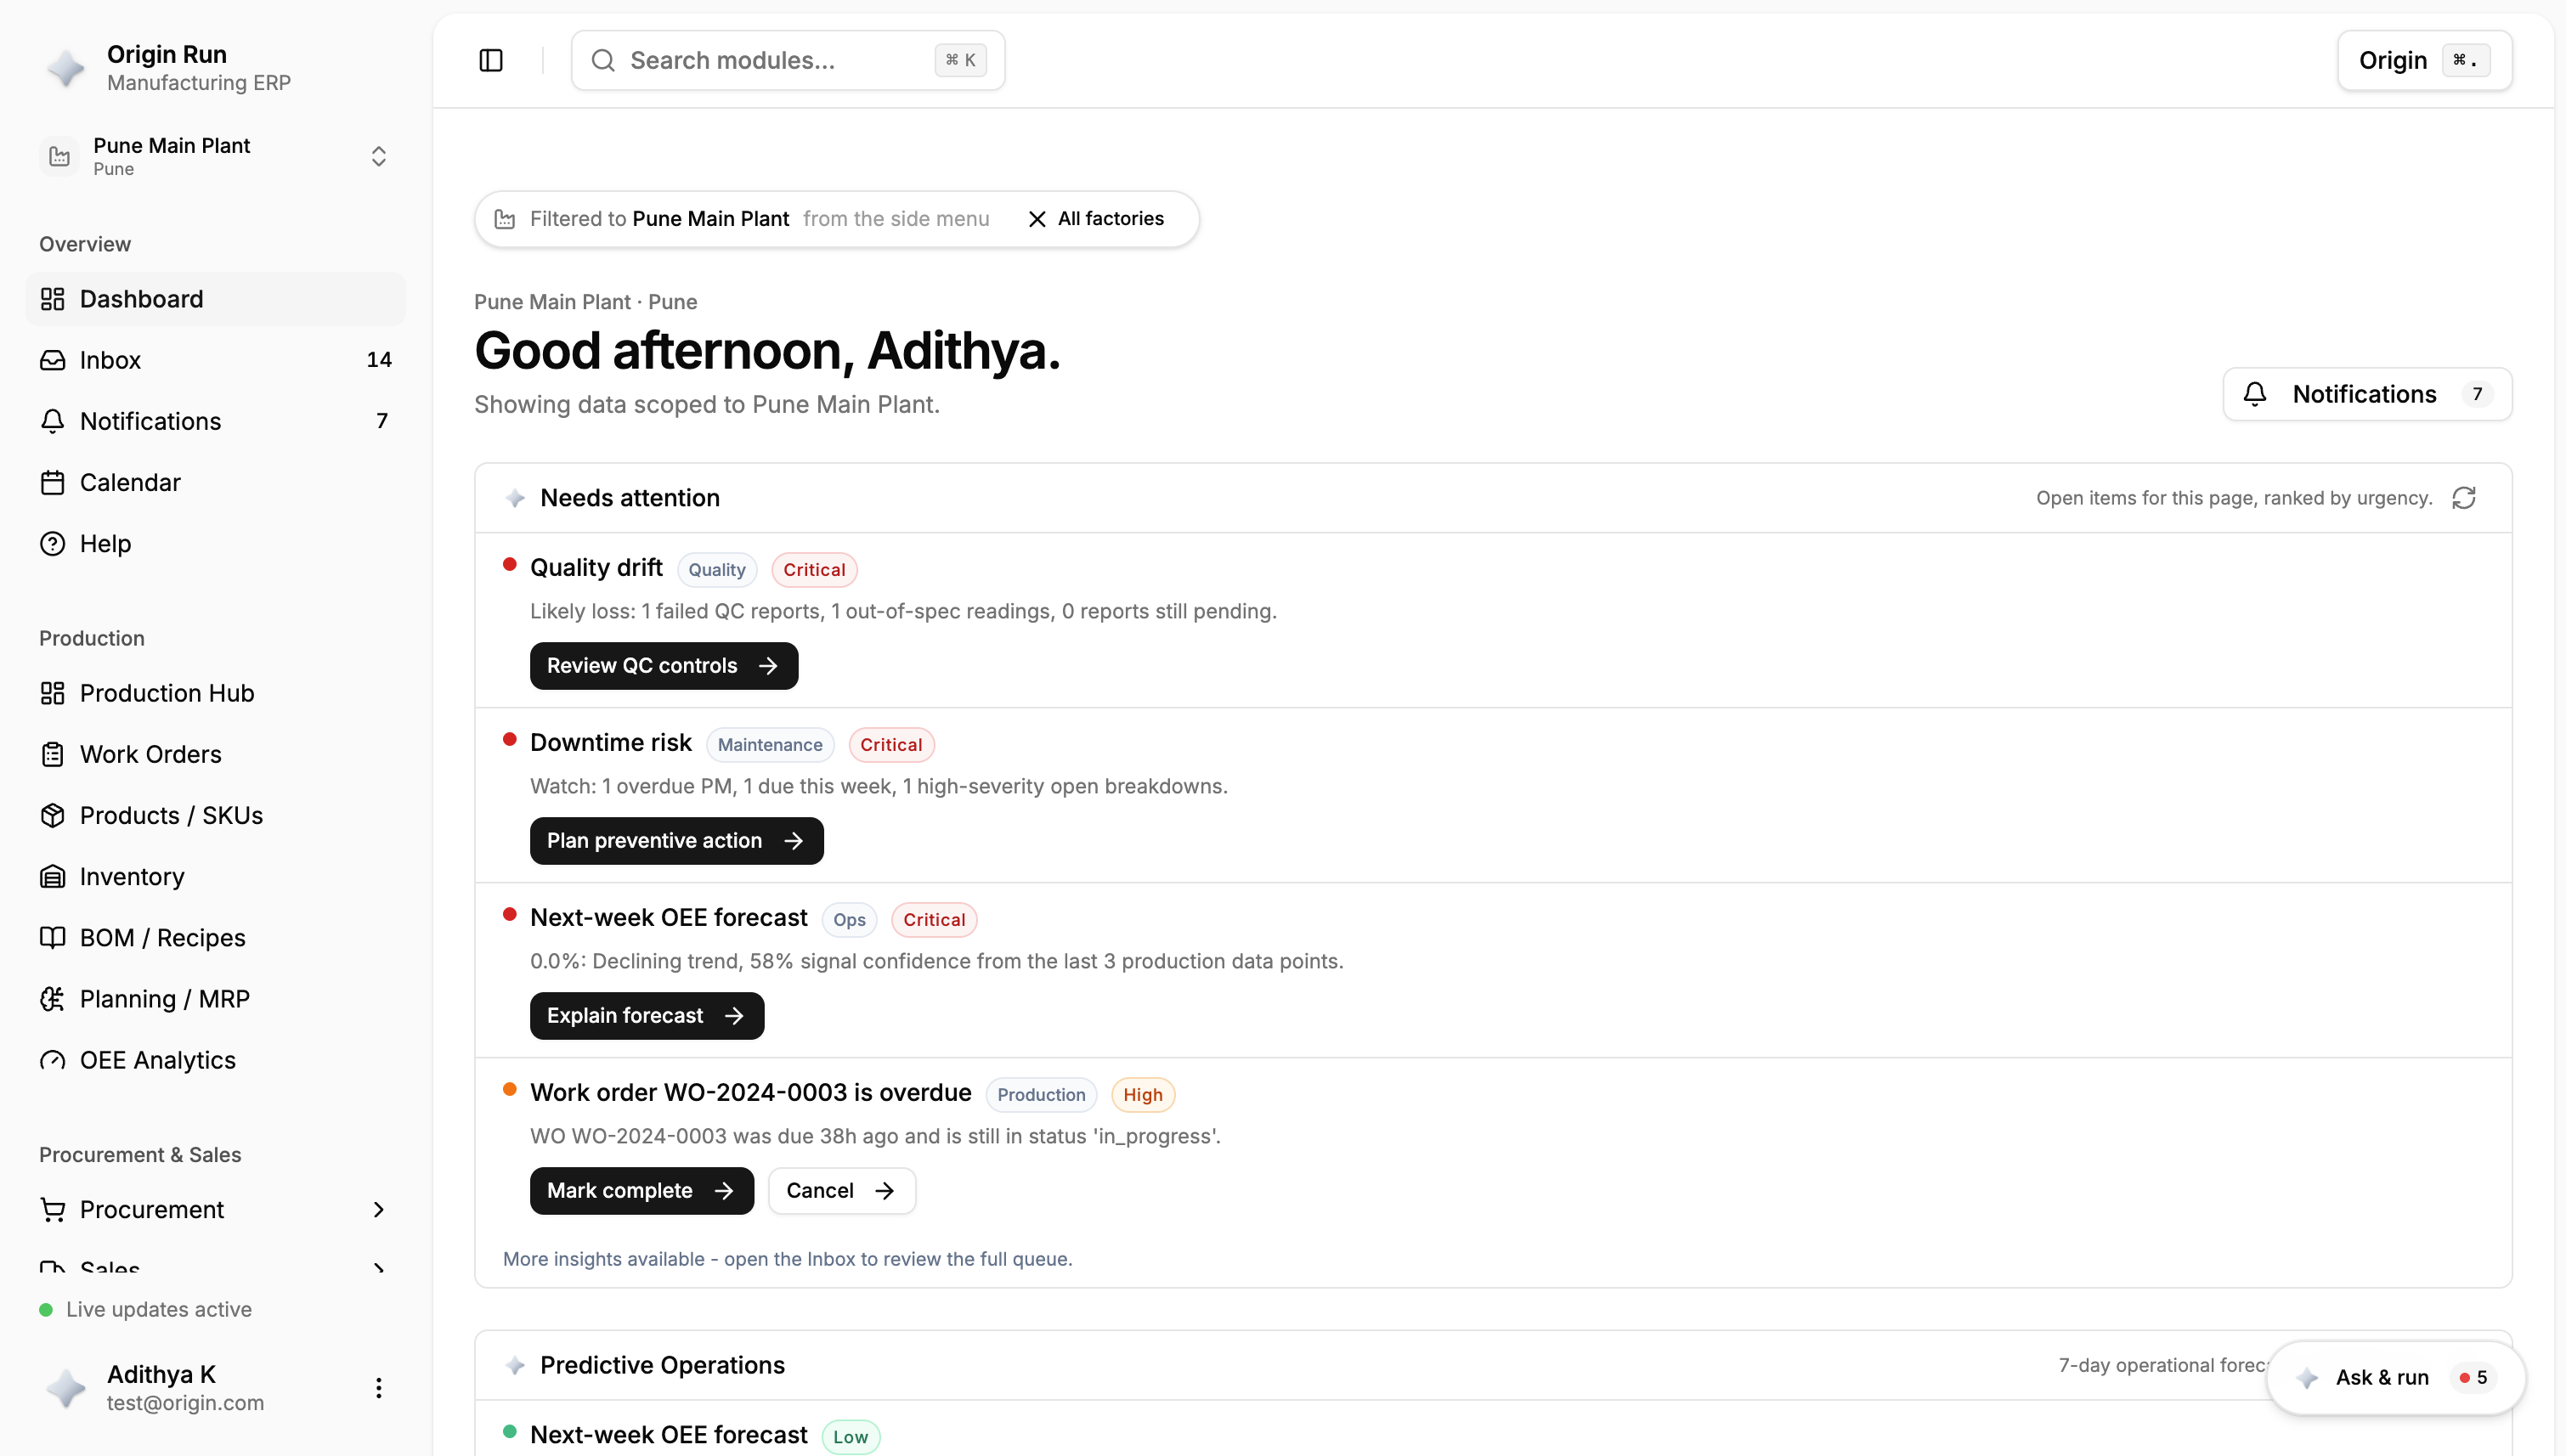The image size is (2566, 1456).
Task: Open the factory switcher chevrons
Action: click(378, 156)
